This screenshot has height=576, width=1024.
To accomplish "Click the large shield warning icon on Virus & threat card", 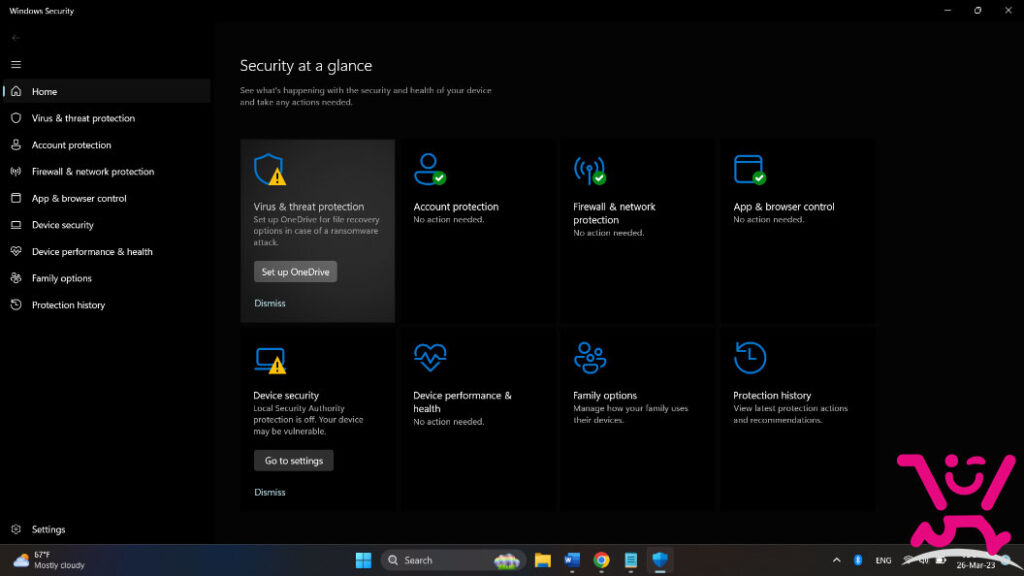I will click(270, 170).
